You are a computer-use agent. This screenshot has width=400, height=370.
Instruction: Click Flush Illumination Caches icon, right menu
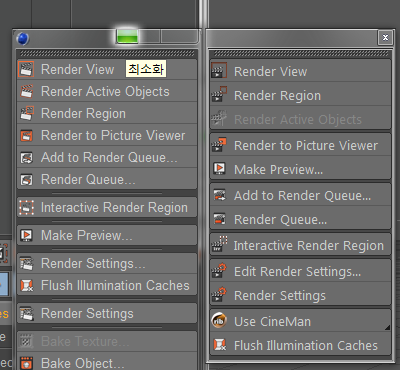(220, 345)
